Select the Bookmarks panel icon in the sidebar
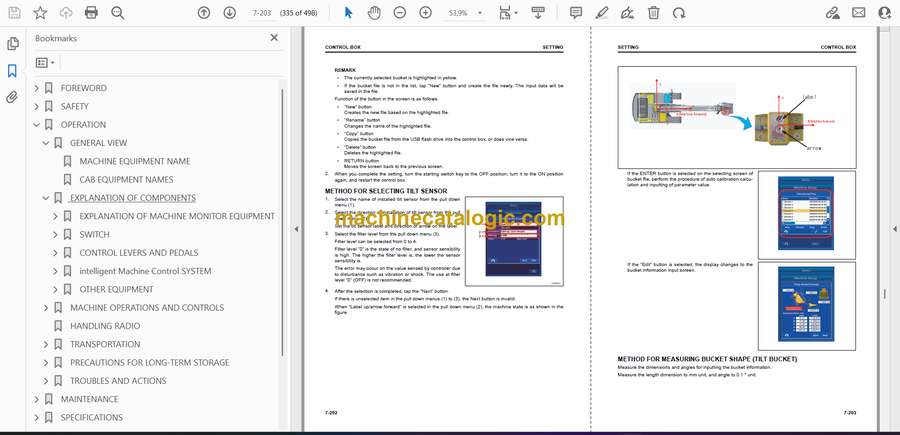900x435 pixels. coord(12,71)
